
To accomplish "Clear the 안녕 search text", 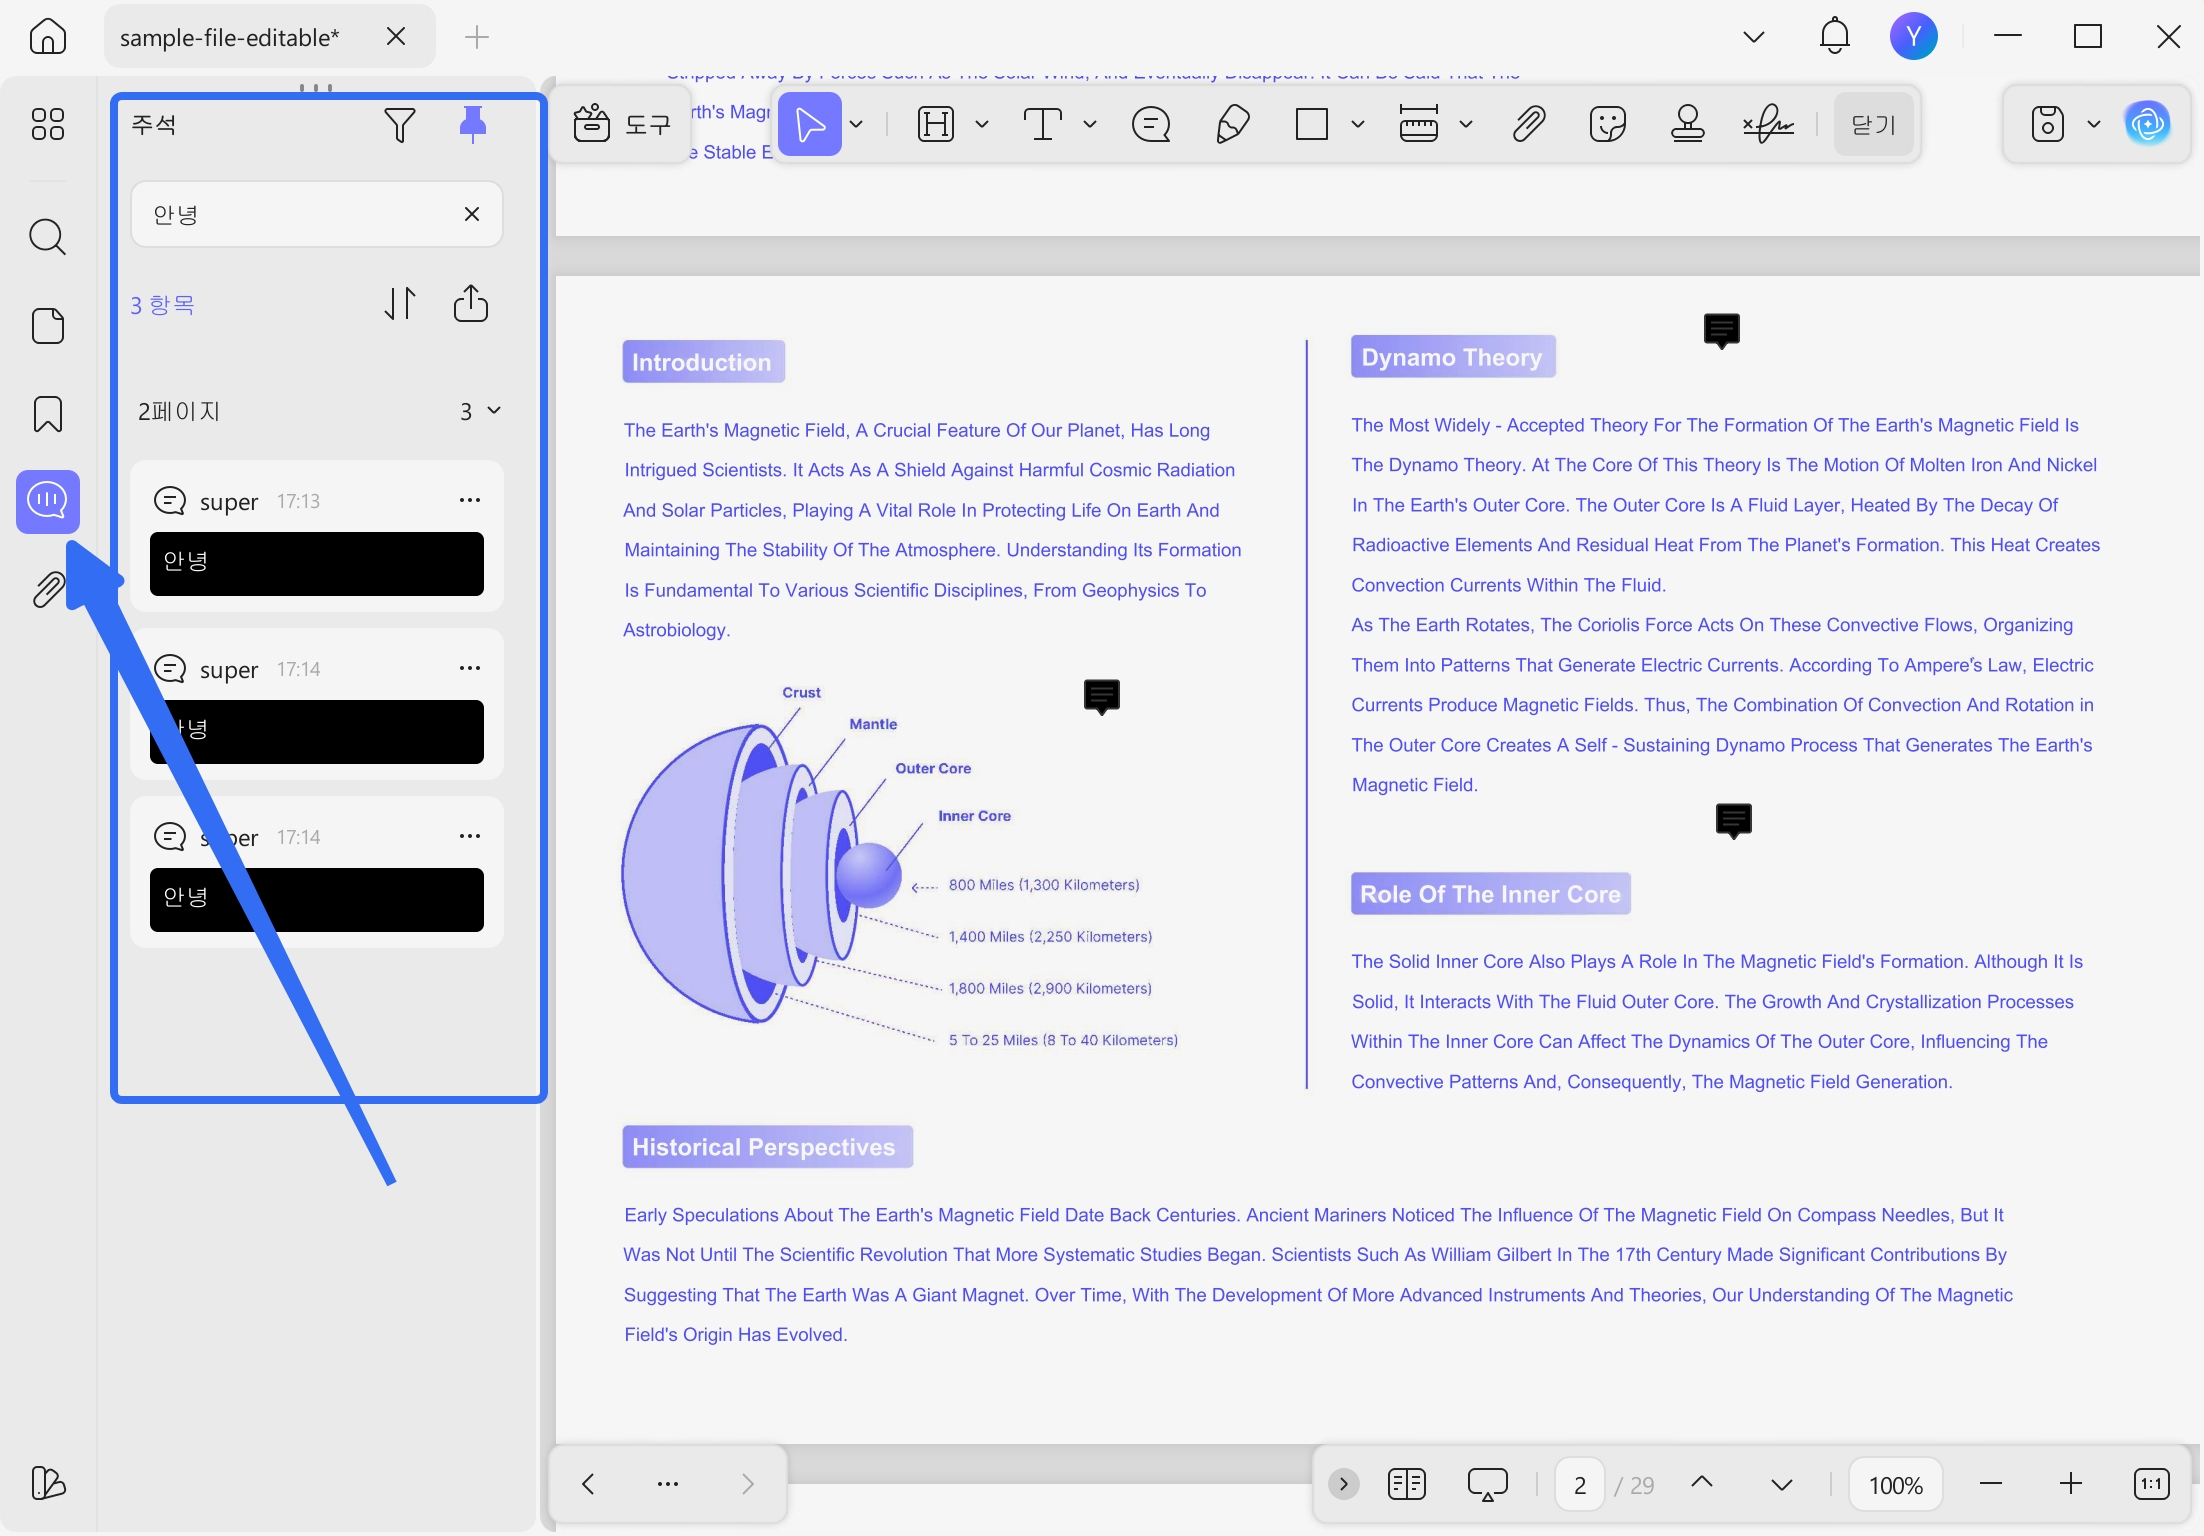I will [472, 214].
